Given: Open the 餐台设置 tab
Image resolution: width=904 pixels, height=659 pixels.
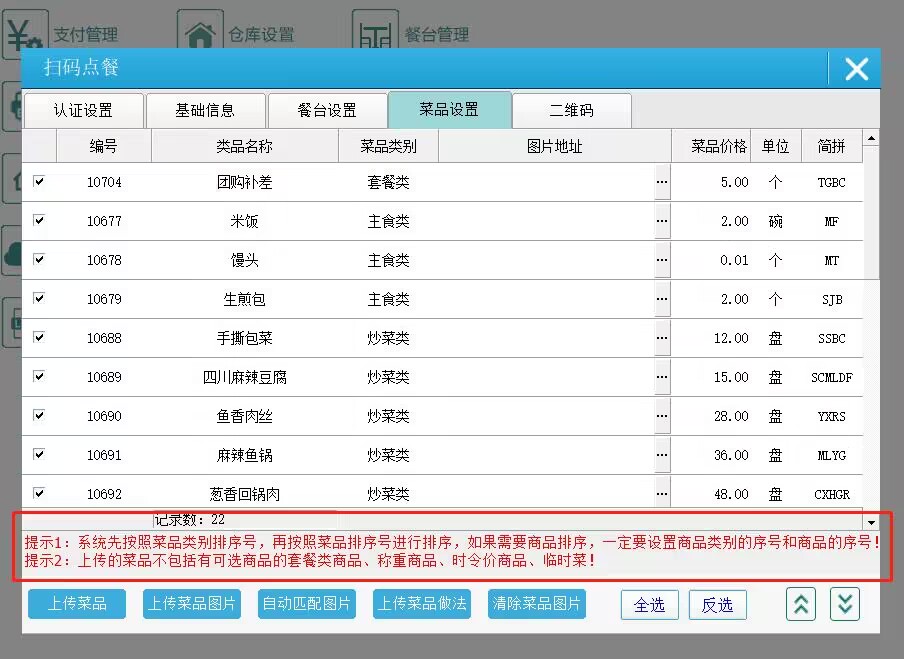Looking at the screenshot, I should click(327, 110).
